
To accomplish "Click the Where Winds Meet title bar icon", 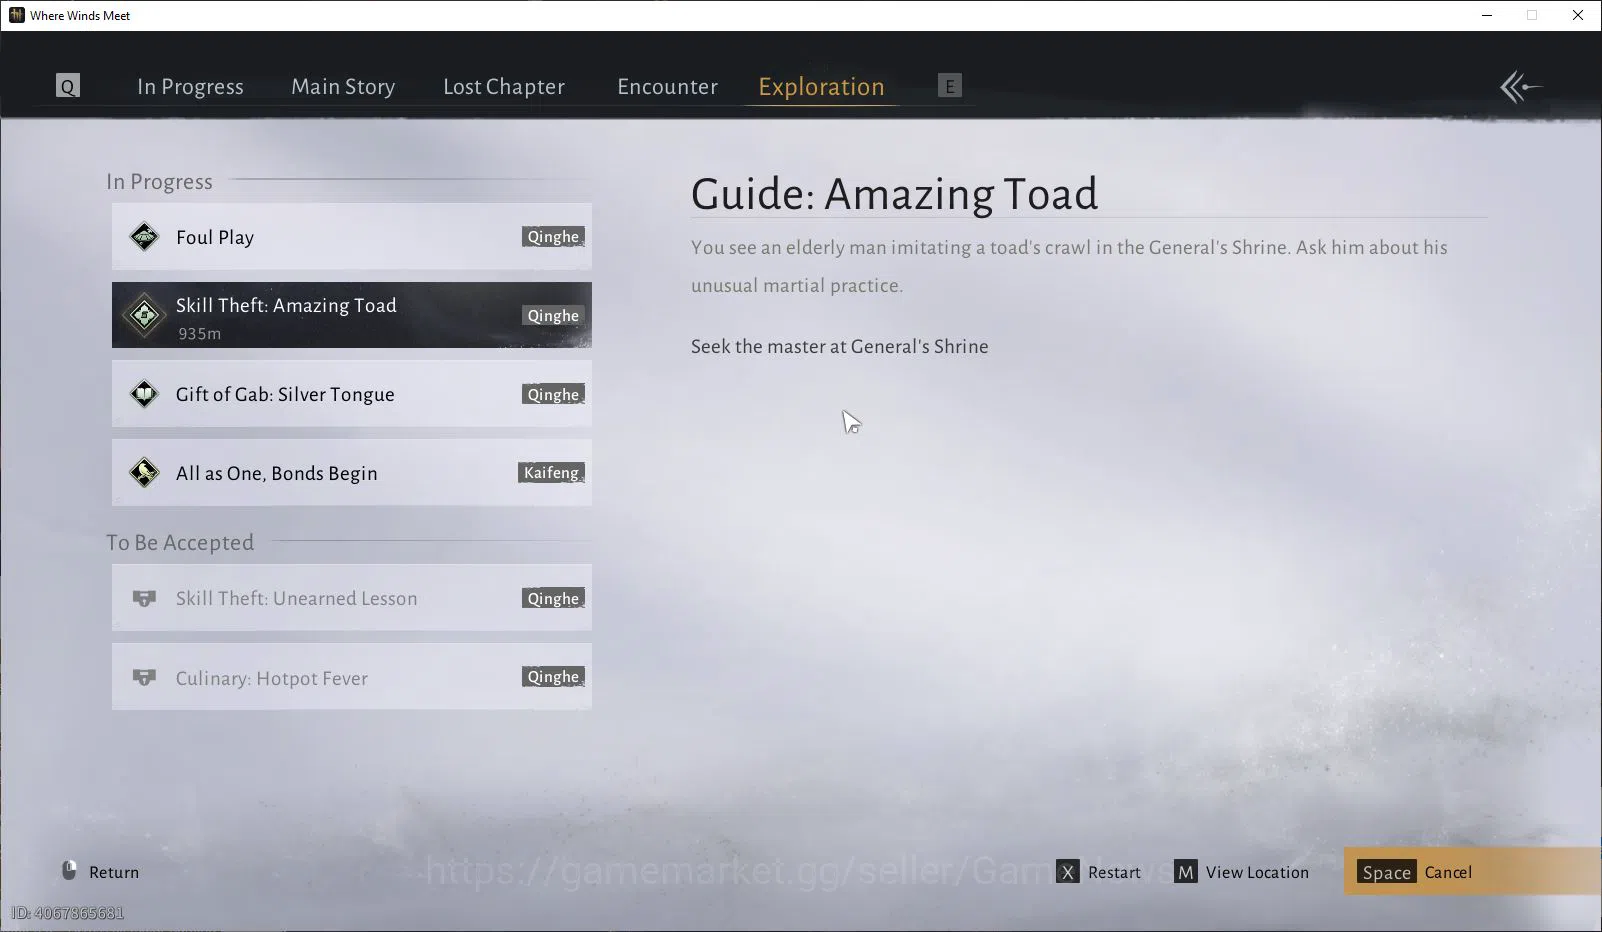I will (16, 15).
